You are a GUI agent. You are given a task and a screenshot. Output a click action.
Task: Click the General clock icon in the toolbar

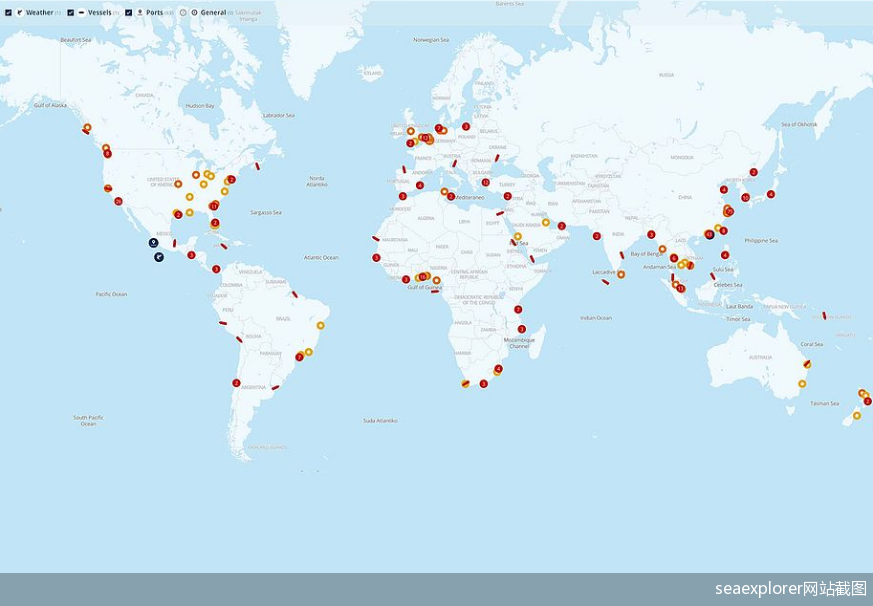click(194, 12)
